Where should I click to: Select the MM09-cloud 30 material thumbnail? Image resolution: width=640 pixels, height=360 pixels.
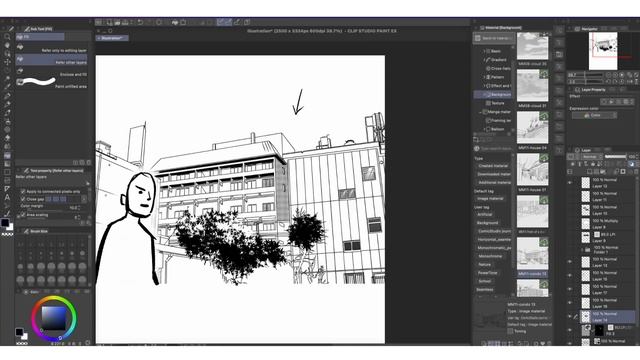532,46
